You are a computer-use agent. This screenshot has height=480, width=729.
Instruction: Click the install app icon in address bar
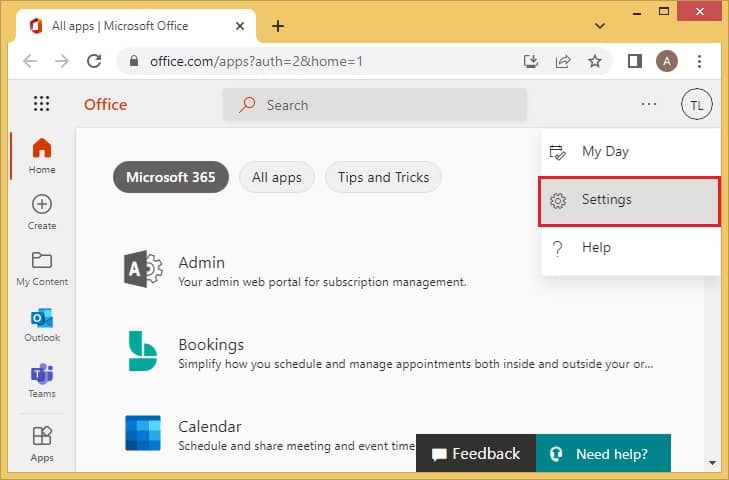[x=530, y=61]
